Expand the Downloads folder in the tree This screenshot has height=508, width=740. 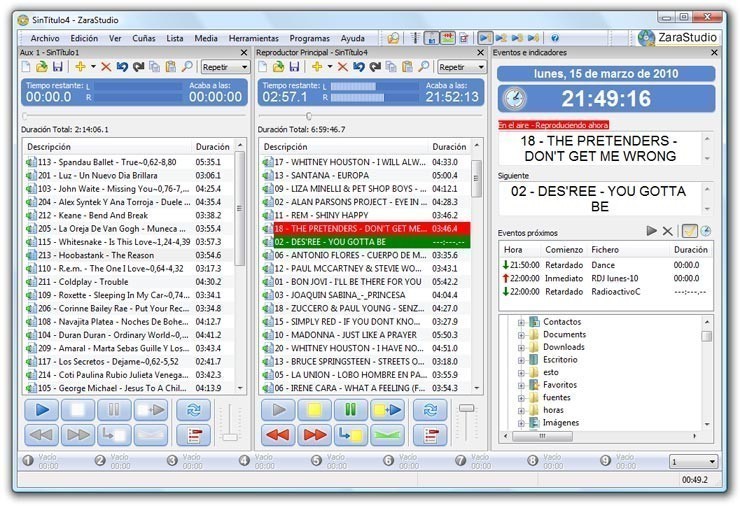click(521, 347)
